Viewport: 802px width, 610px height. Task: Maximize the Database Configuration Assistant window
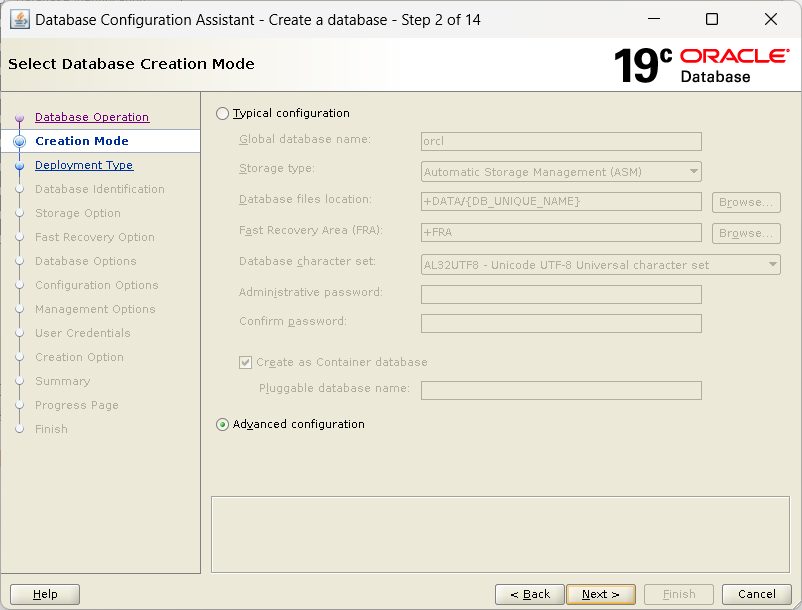point(711,19)
